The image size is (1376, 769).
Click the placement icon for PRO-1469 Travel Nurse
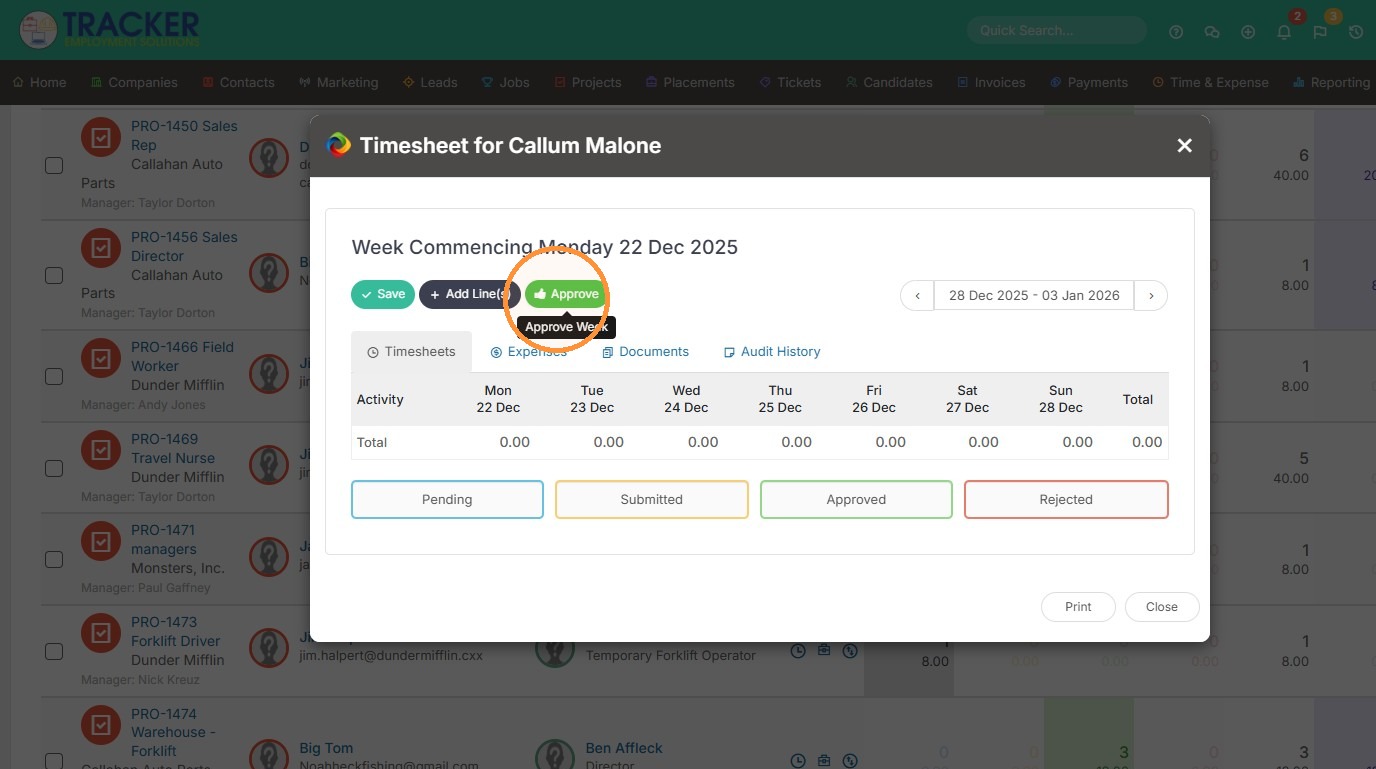[101, 451]
